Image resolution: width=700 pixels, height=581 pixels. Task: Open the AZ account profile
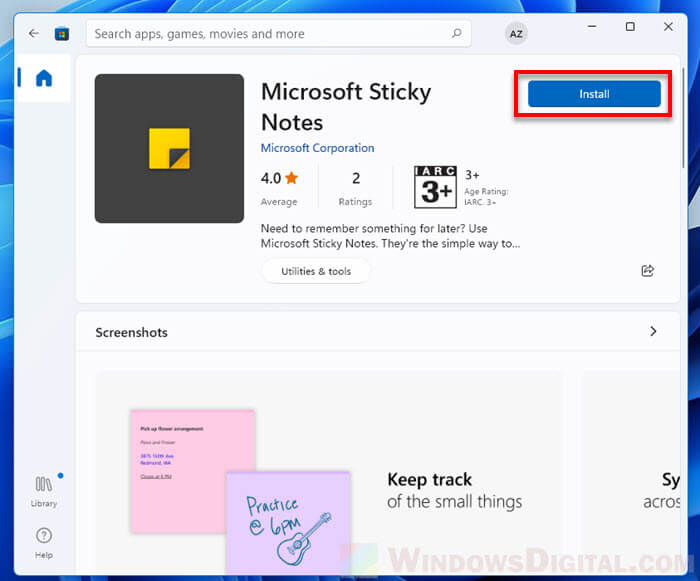[x=516, y=34]
